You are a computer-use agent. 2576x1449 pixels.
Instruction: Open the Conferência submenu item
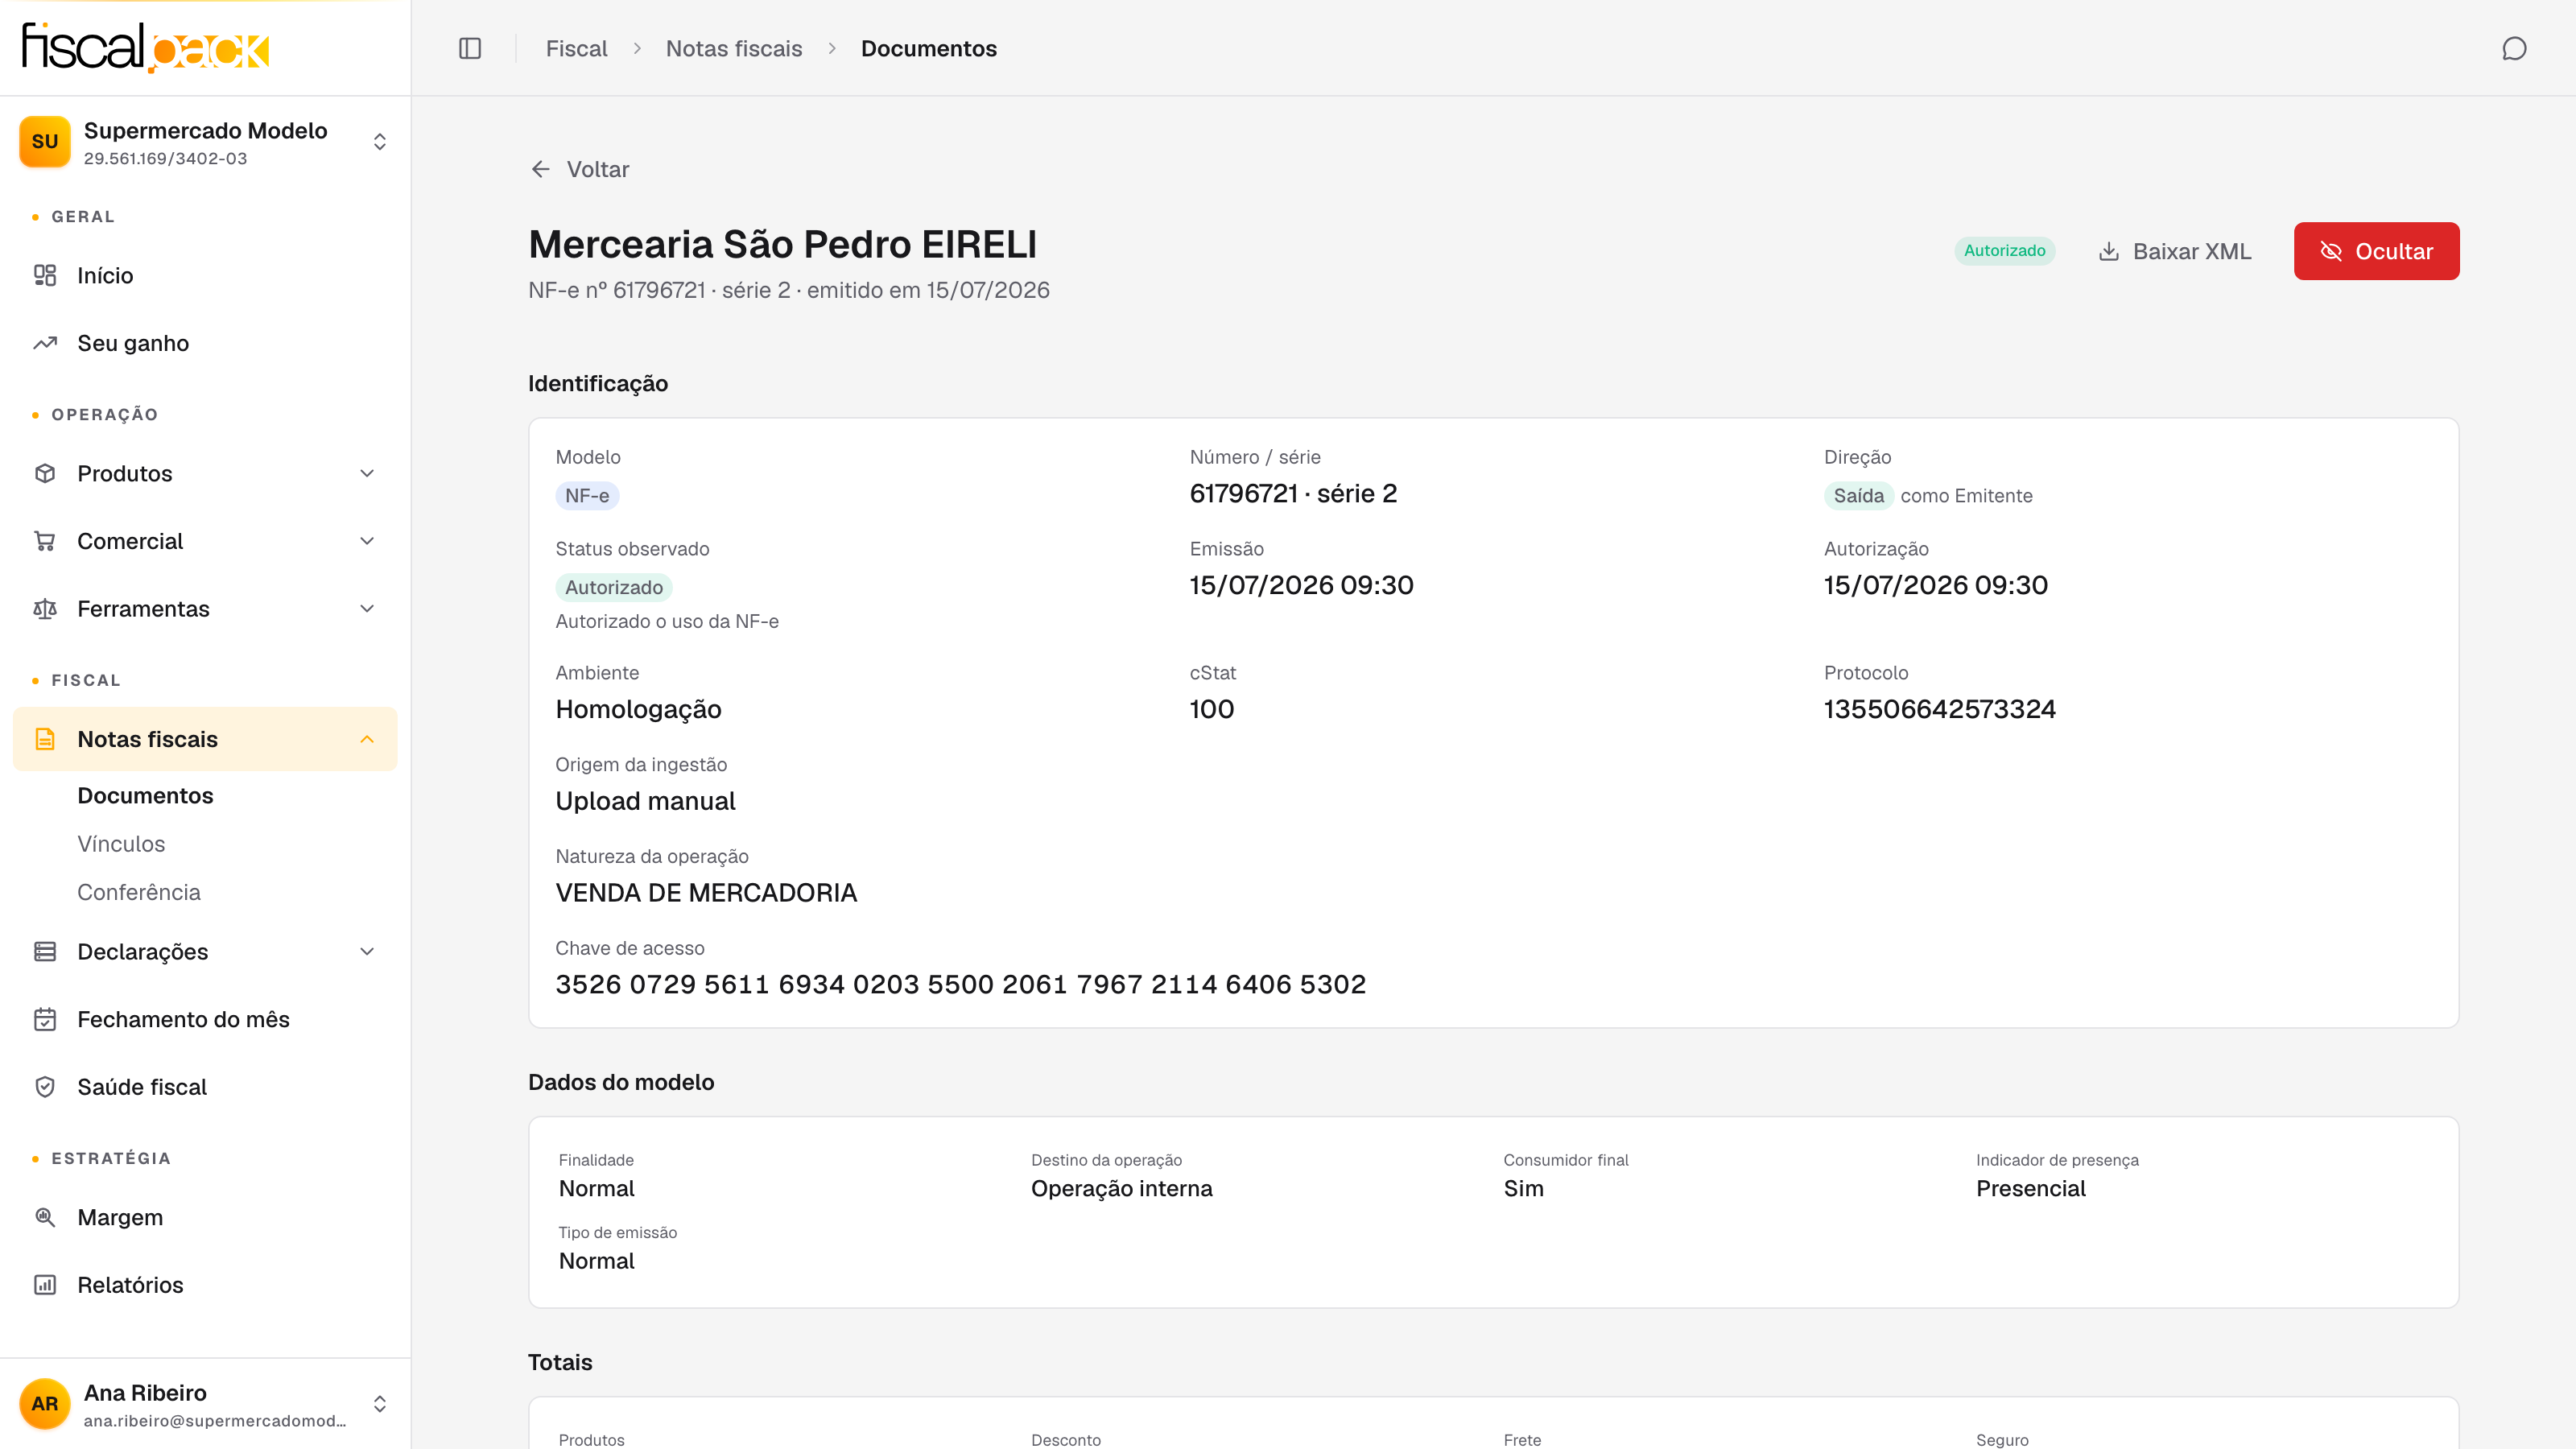pyautogui.click(x=139, y=892)
